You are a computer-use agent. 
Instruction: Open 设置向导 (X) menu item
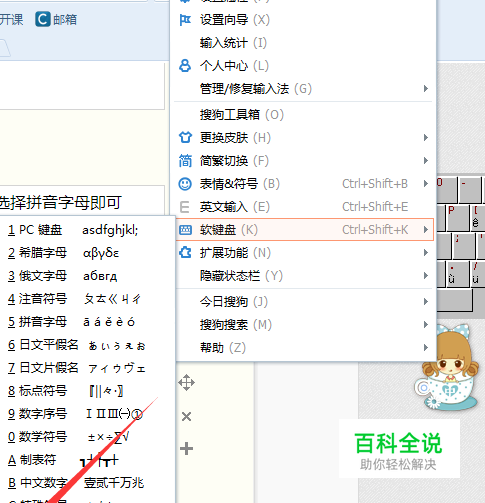(x=303, y=20)
